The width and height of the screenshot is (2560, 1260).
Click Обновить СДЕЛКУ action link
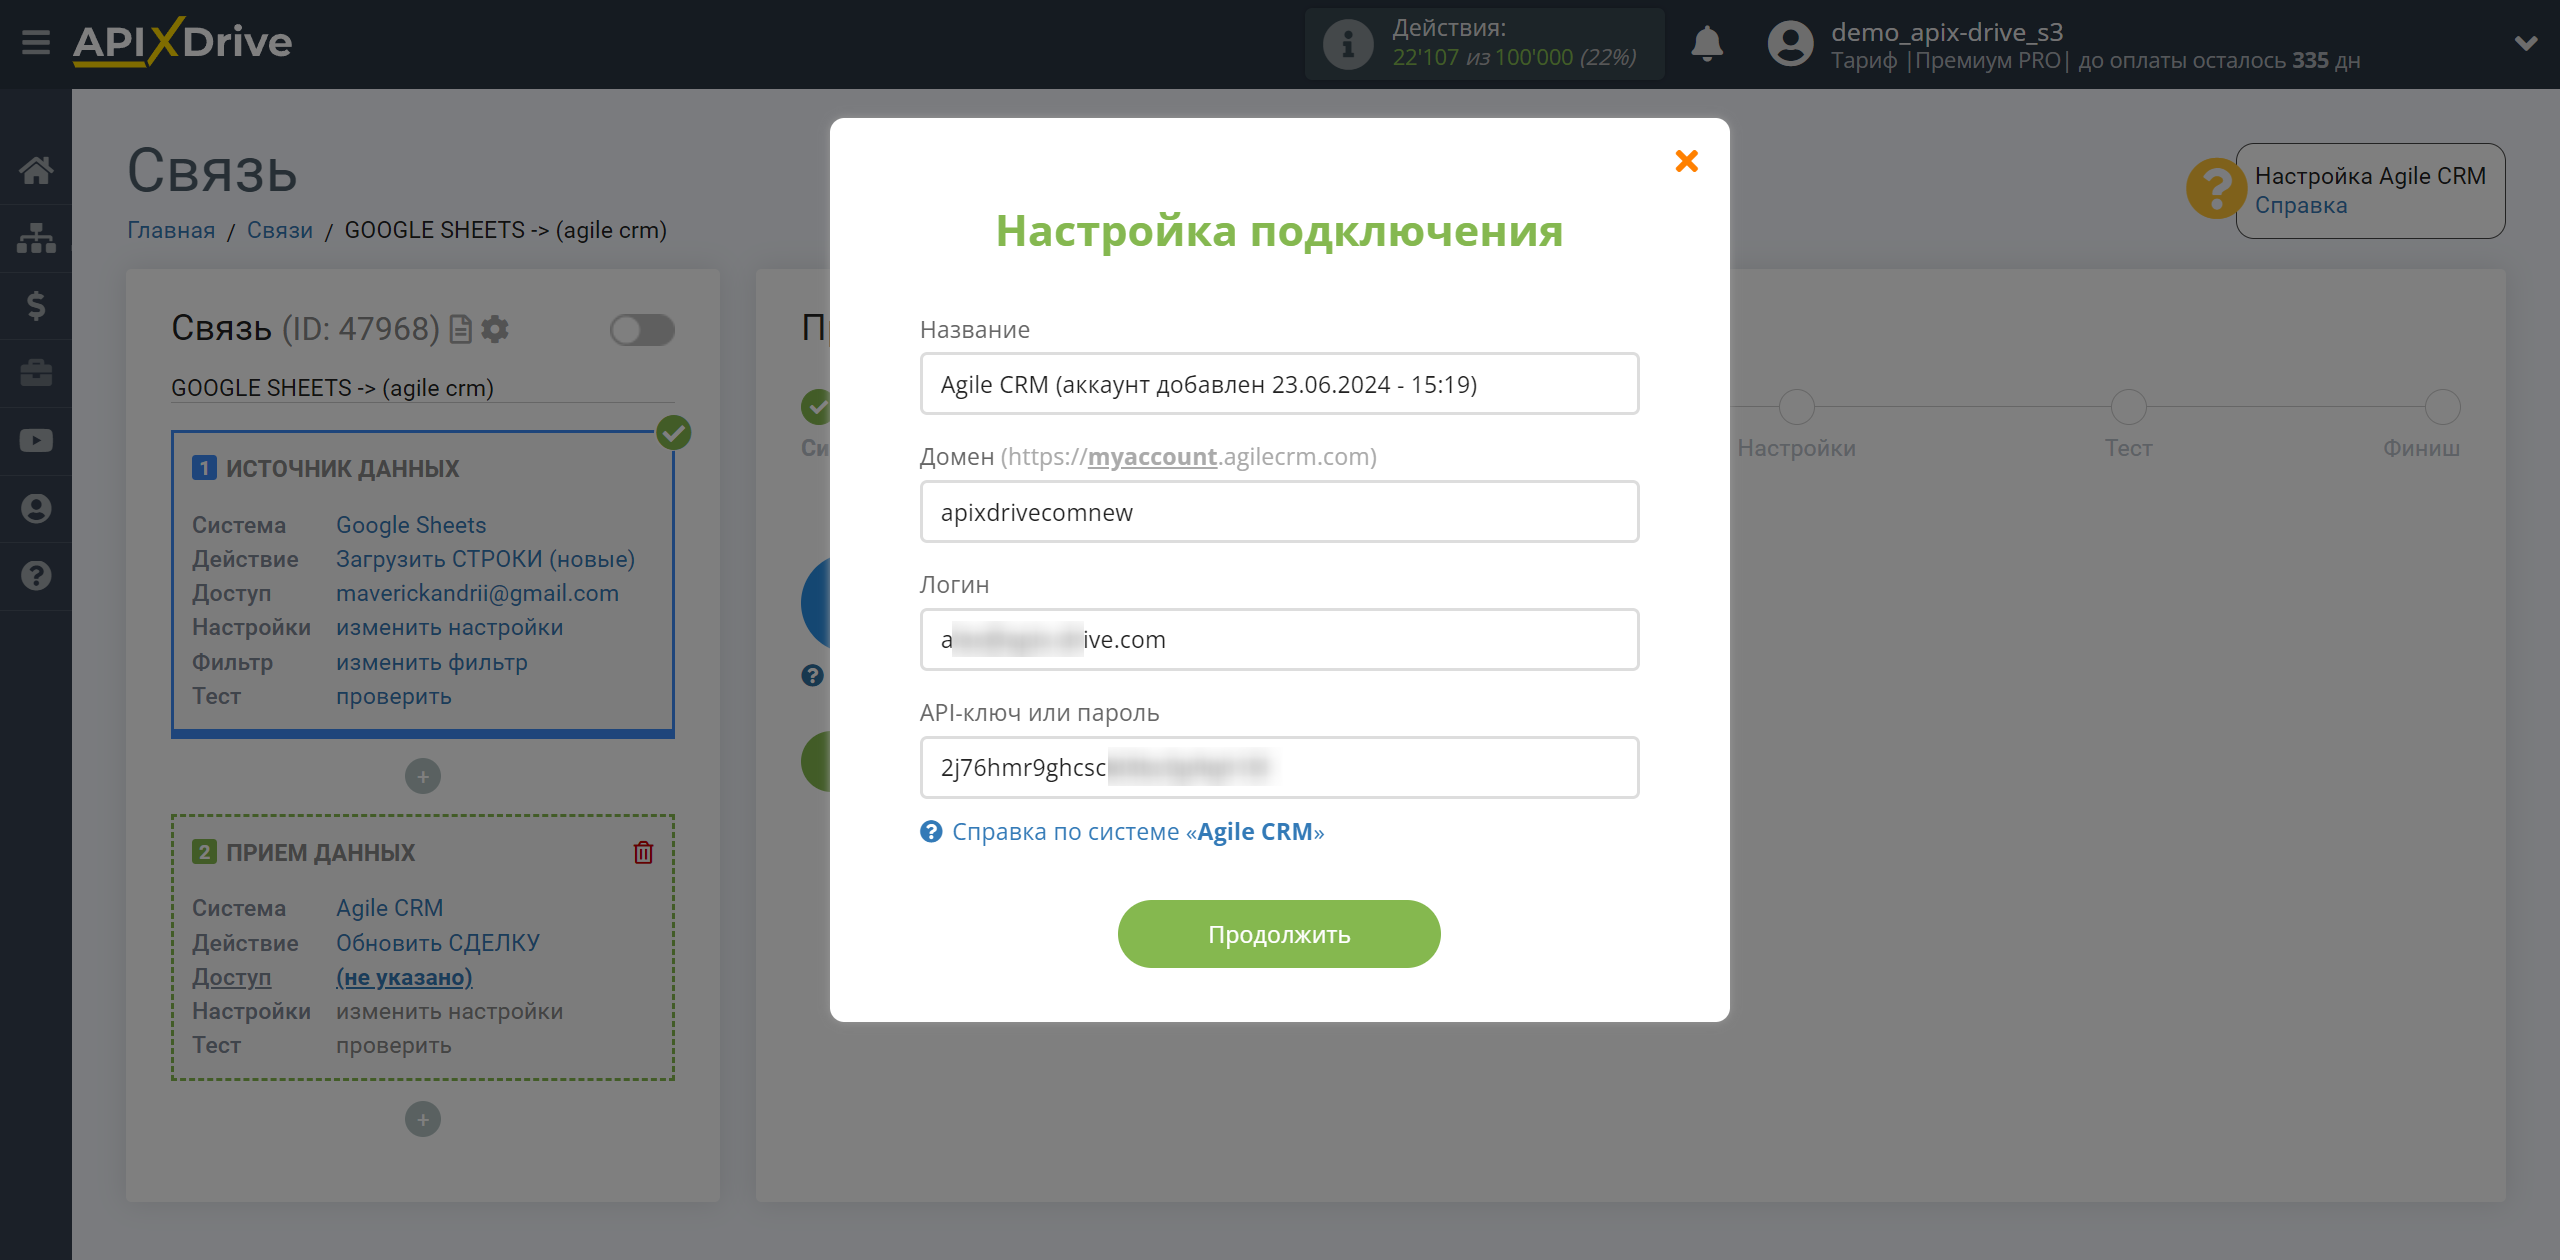click(x=438, y=943)
